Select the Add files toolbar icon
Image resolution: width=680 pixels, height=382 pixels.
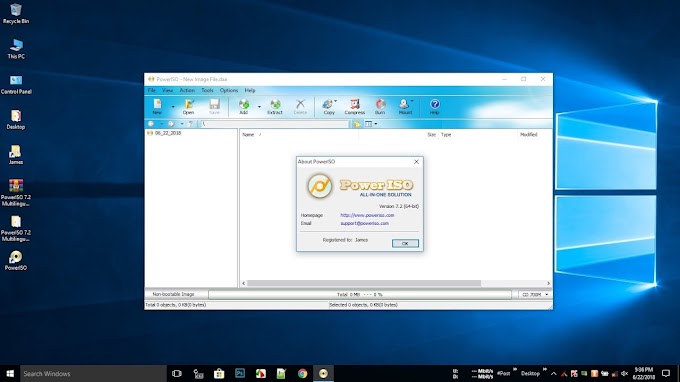coord(244,106)
